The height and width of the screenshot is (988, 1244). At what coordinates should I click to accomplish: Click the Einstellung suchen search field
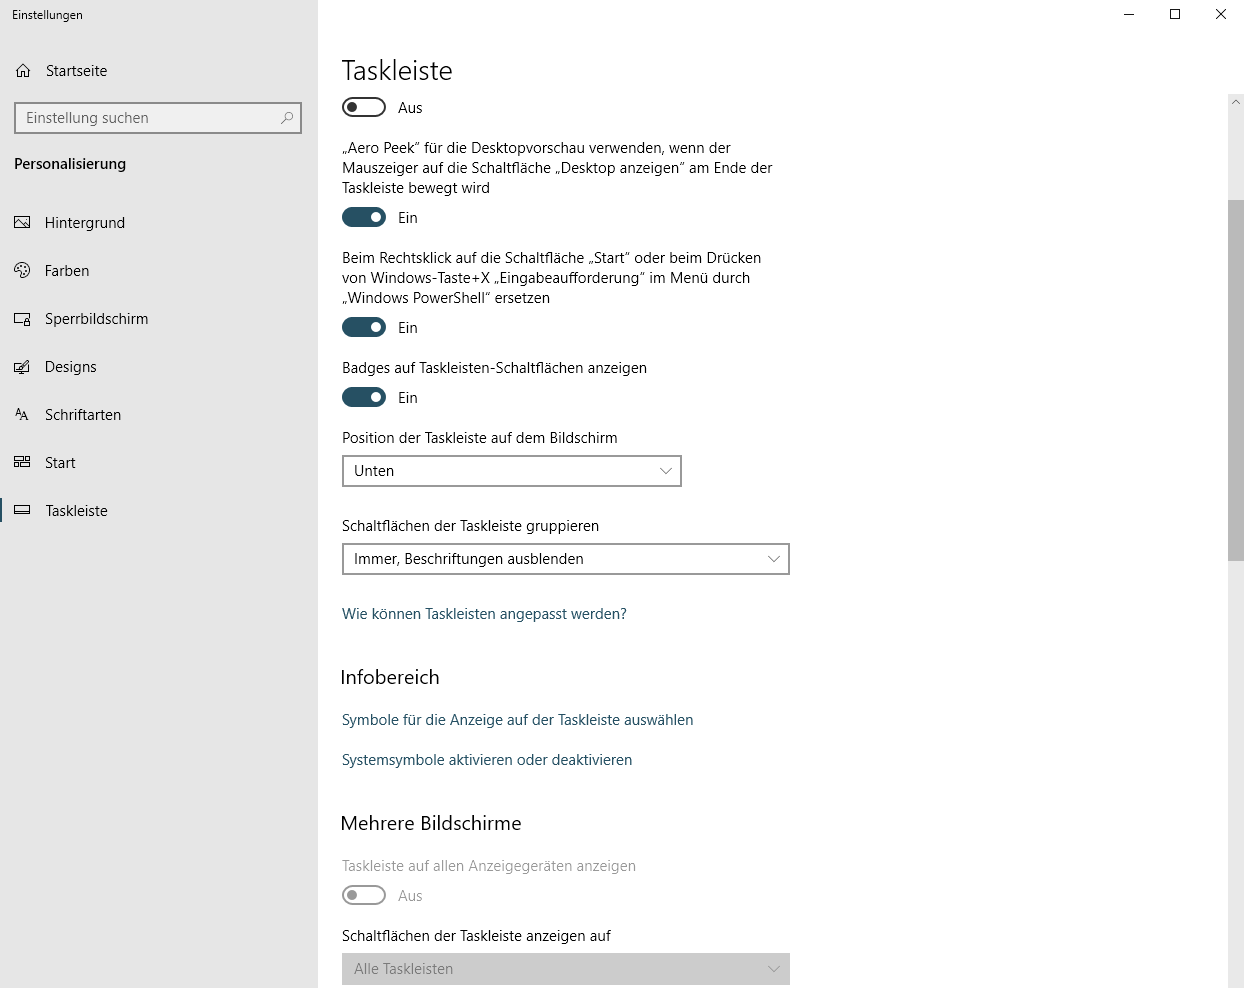150,118
